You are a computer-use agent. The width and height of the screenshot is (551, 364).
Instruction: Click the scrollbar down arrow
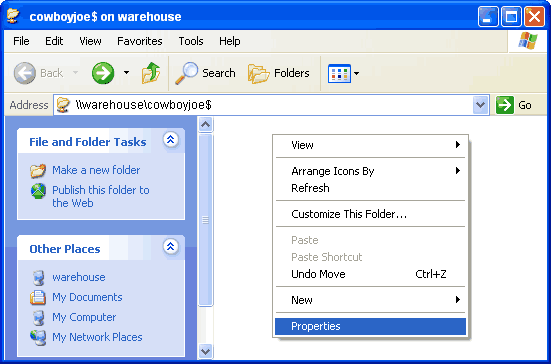point(205,351)
